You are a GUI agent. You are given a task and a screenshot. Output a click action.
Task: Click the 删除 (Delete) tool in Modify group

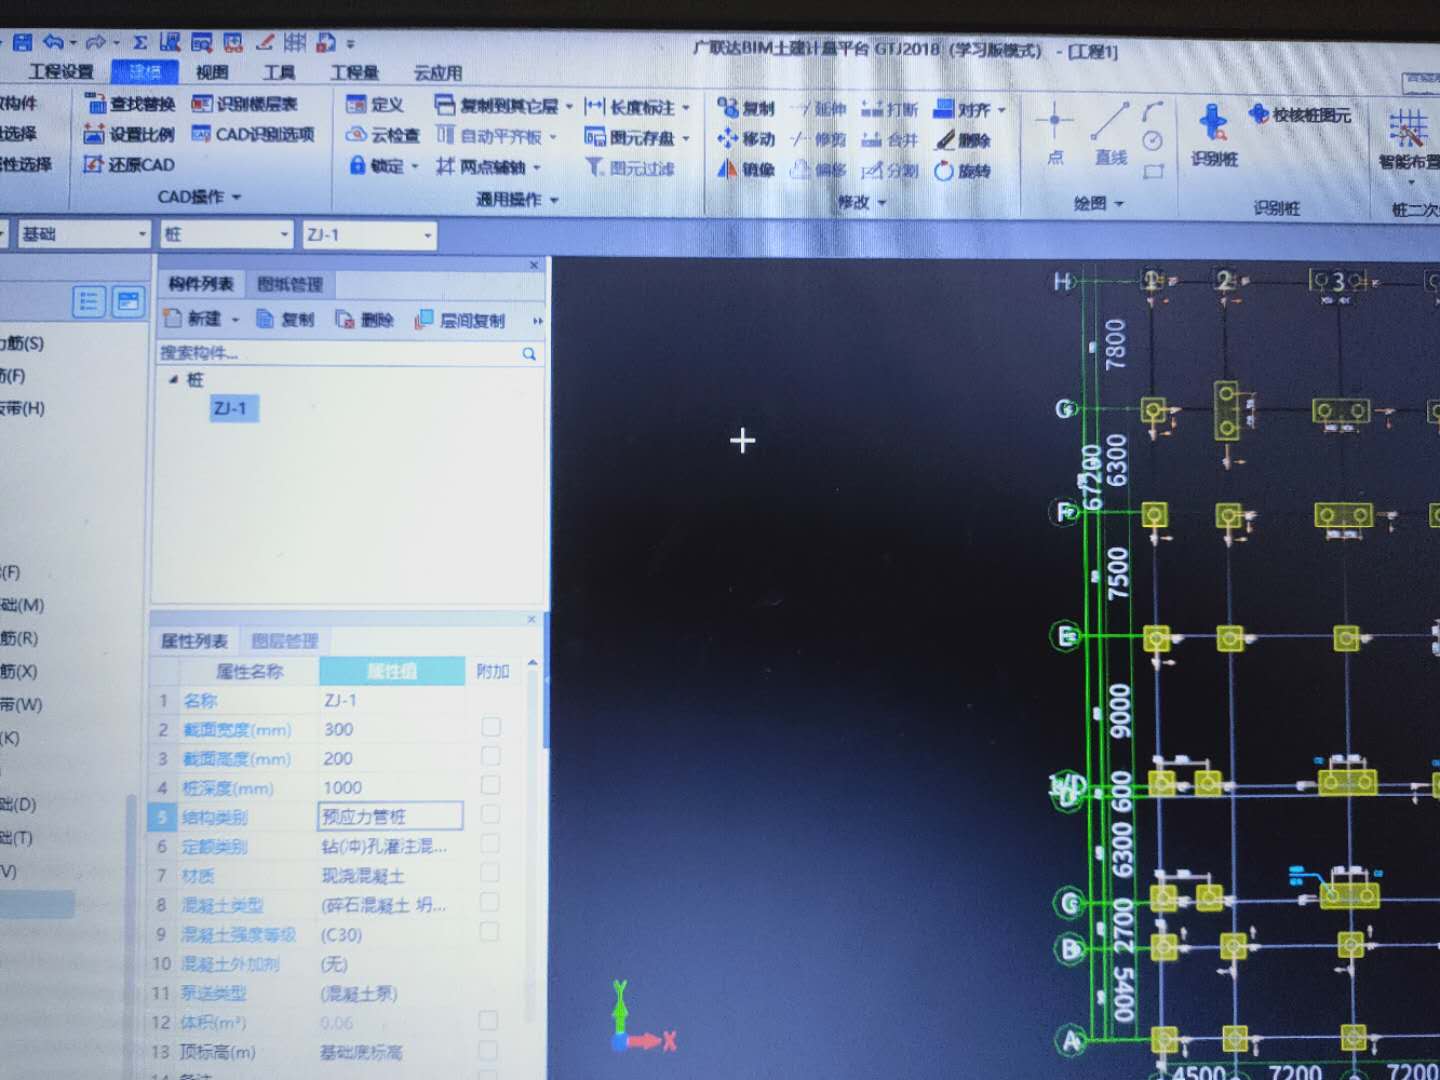[x=963, y=140]
